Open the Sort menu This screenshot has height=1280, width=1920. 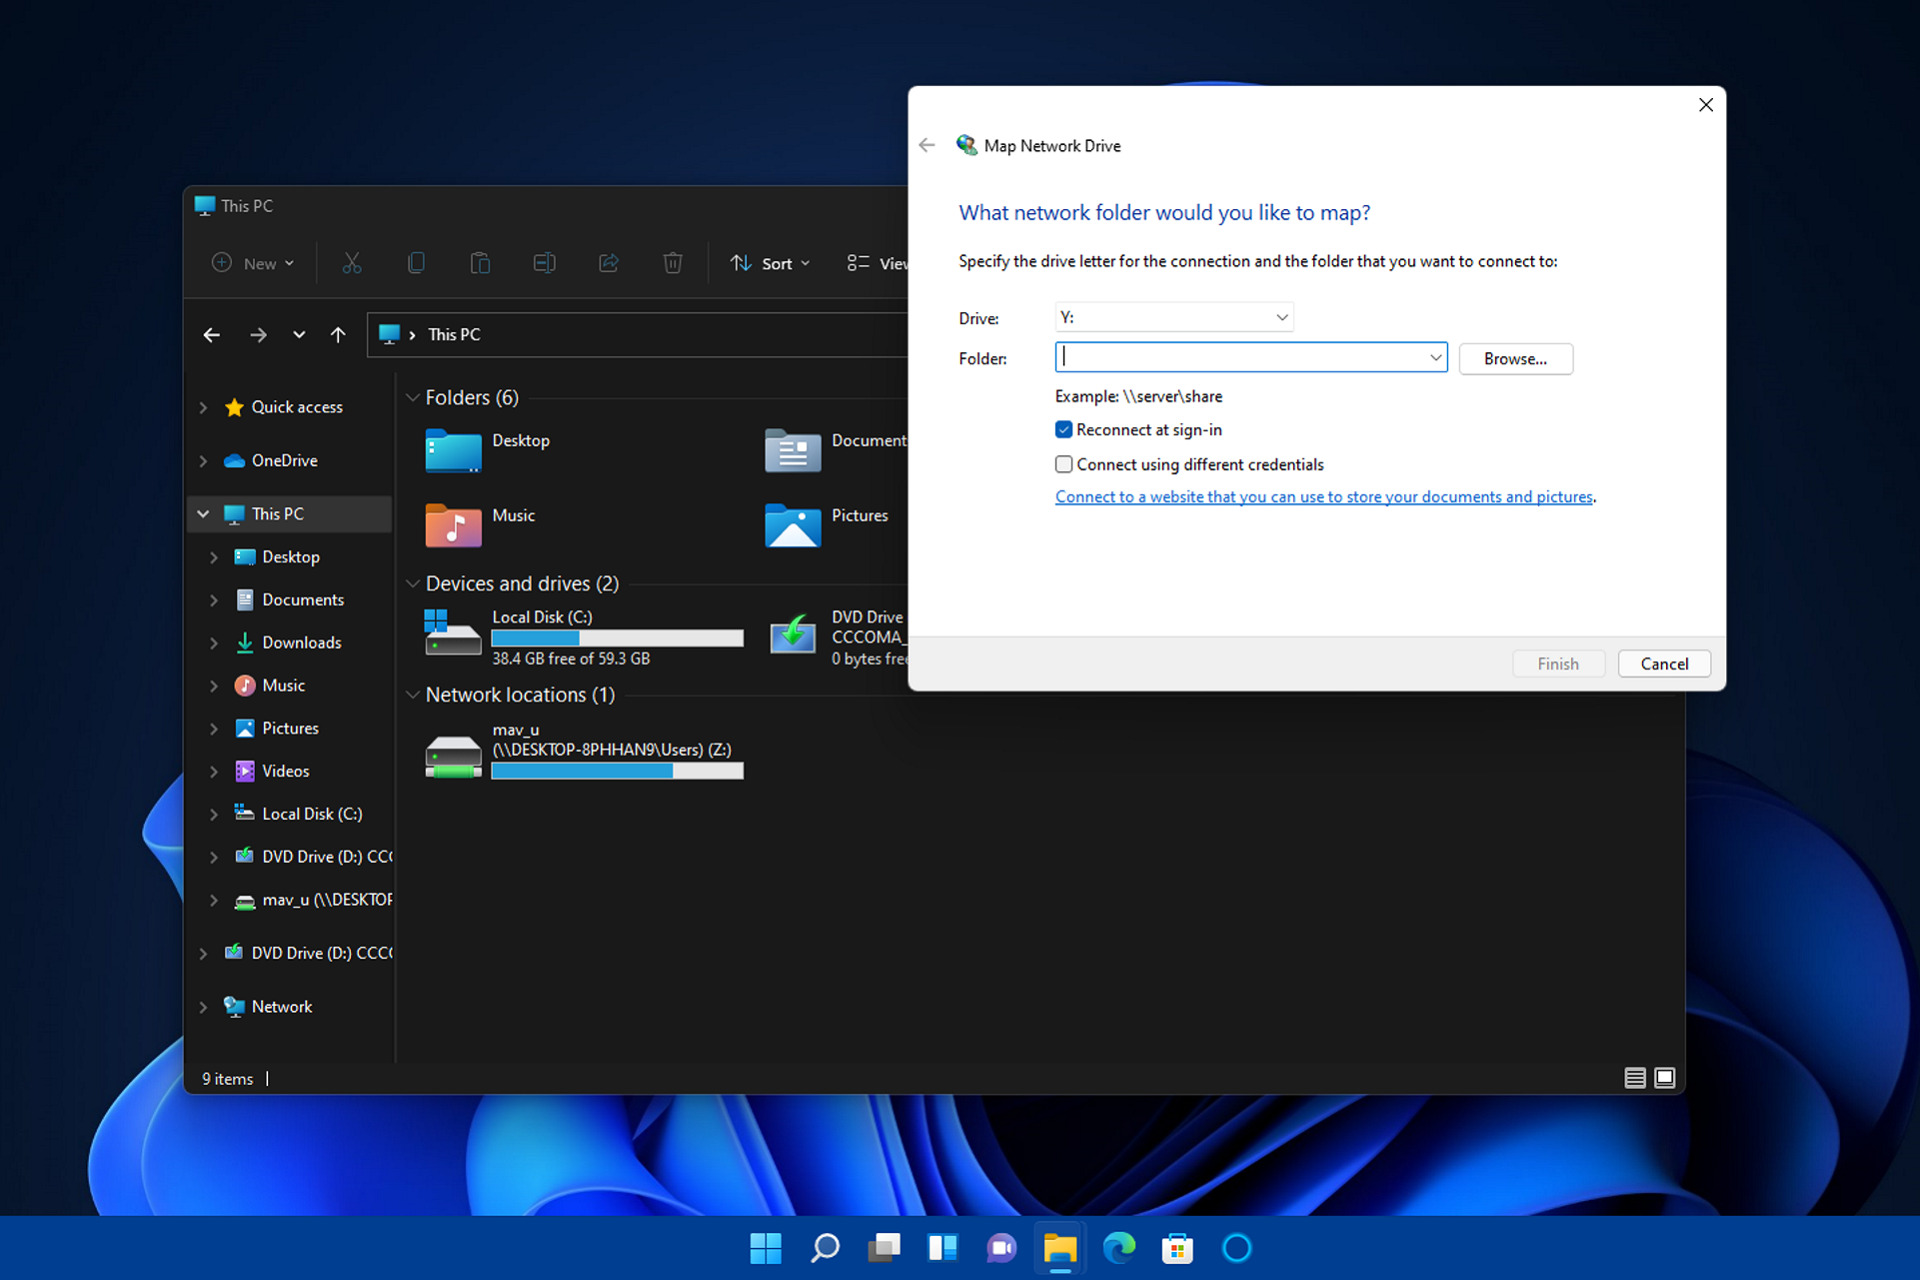(x=770, y=263)
